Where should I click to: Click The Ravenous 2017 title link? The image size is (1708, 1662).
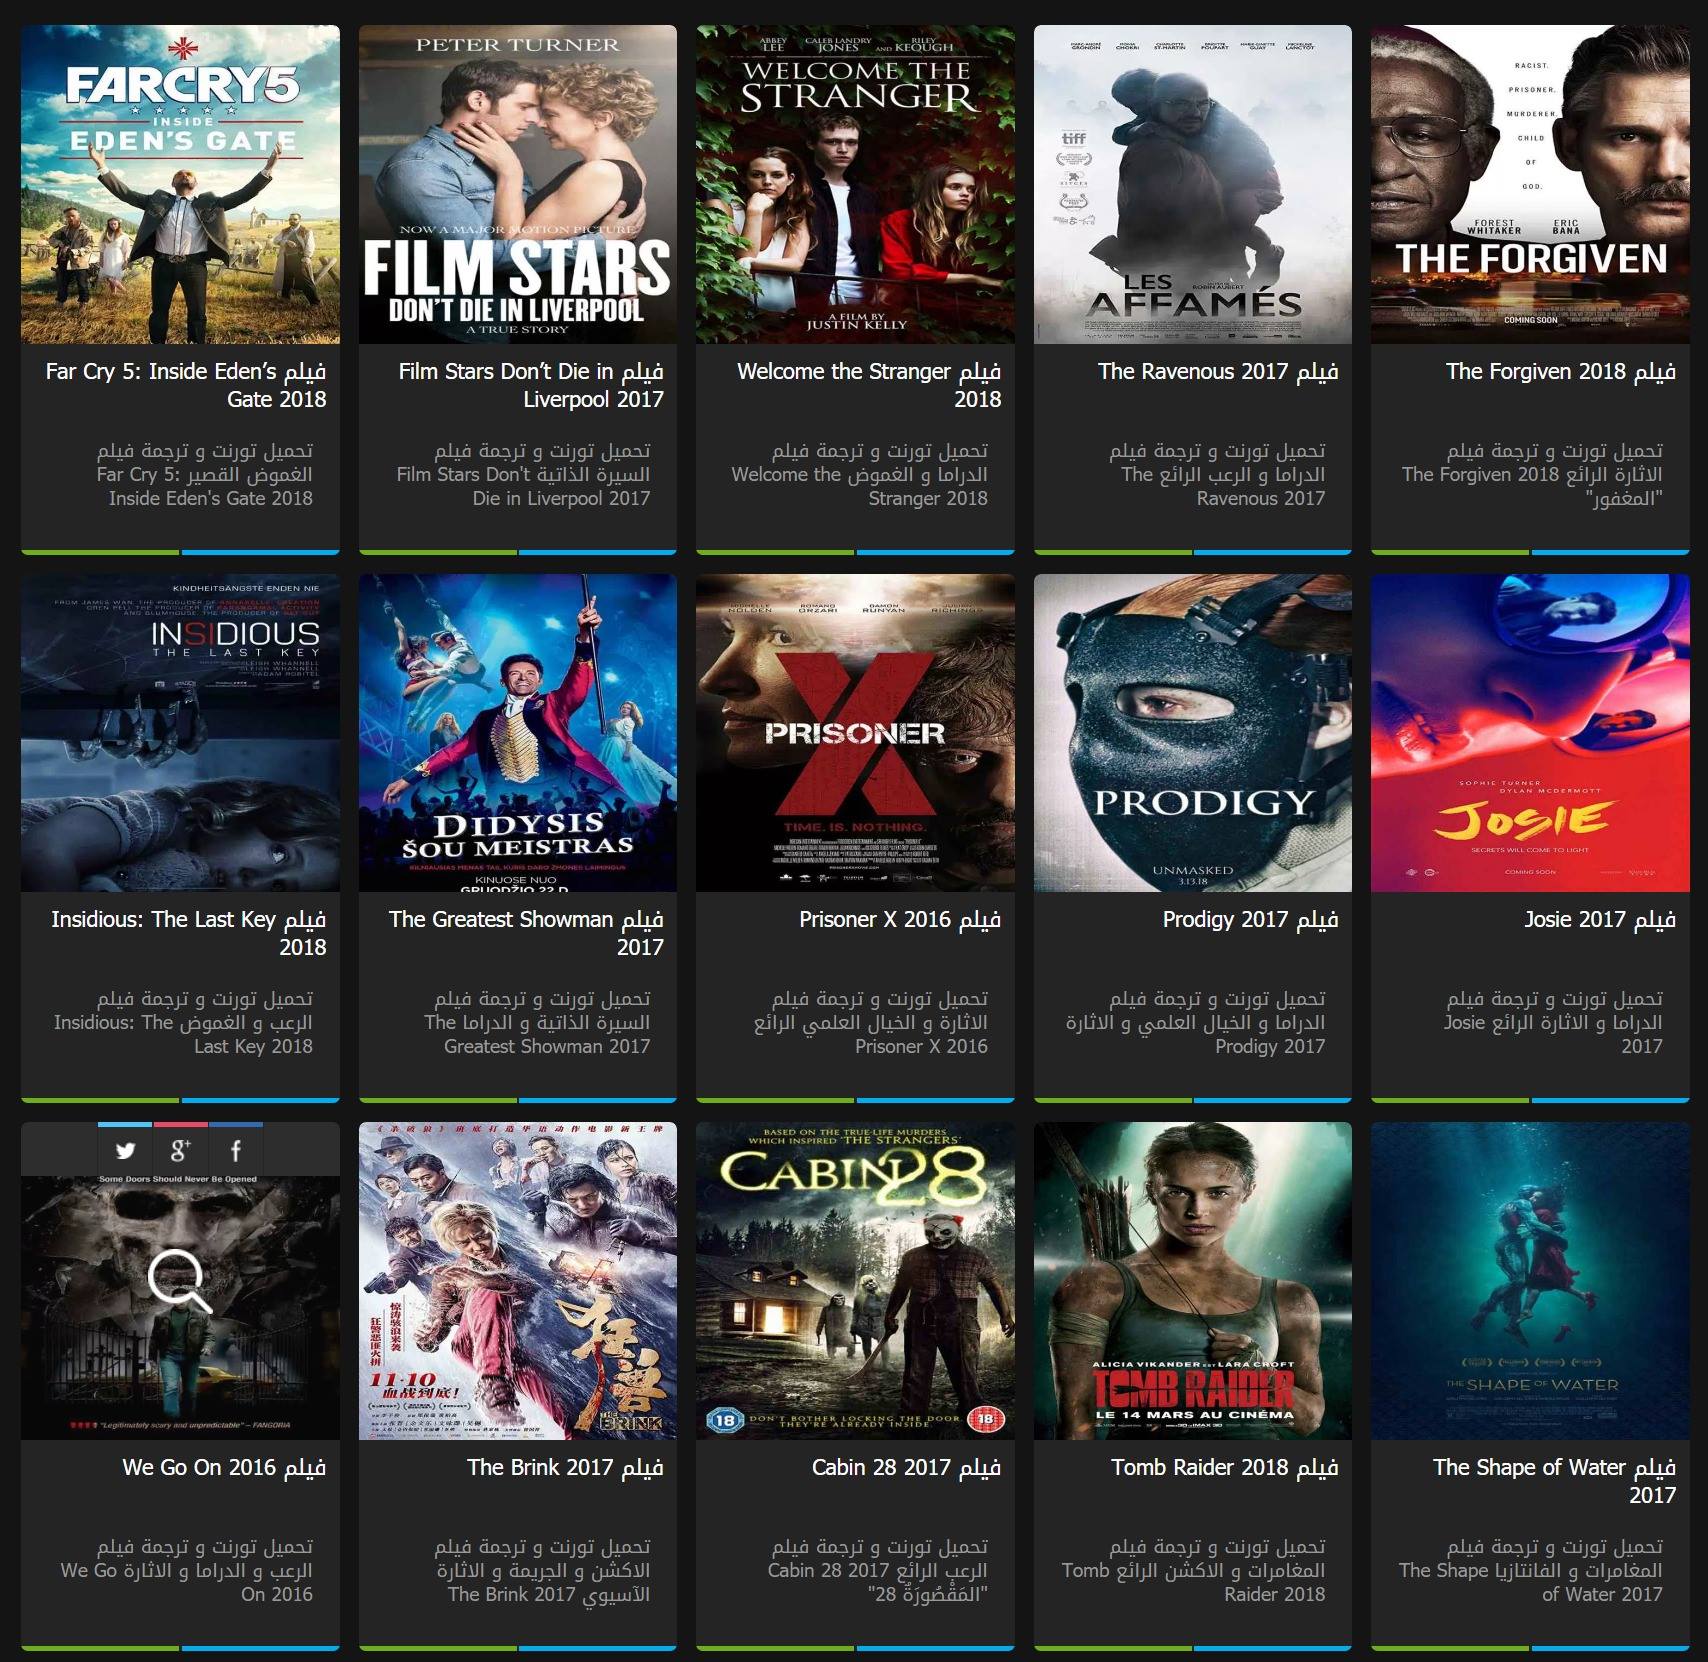click(x=1218, y=372)
